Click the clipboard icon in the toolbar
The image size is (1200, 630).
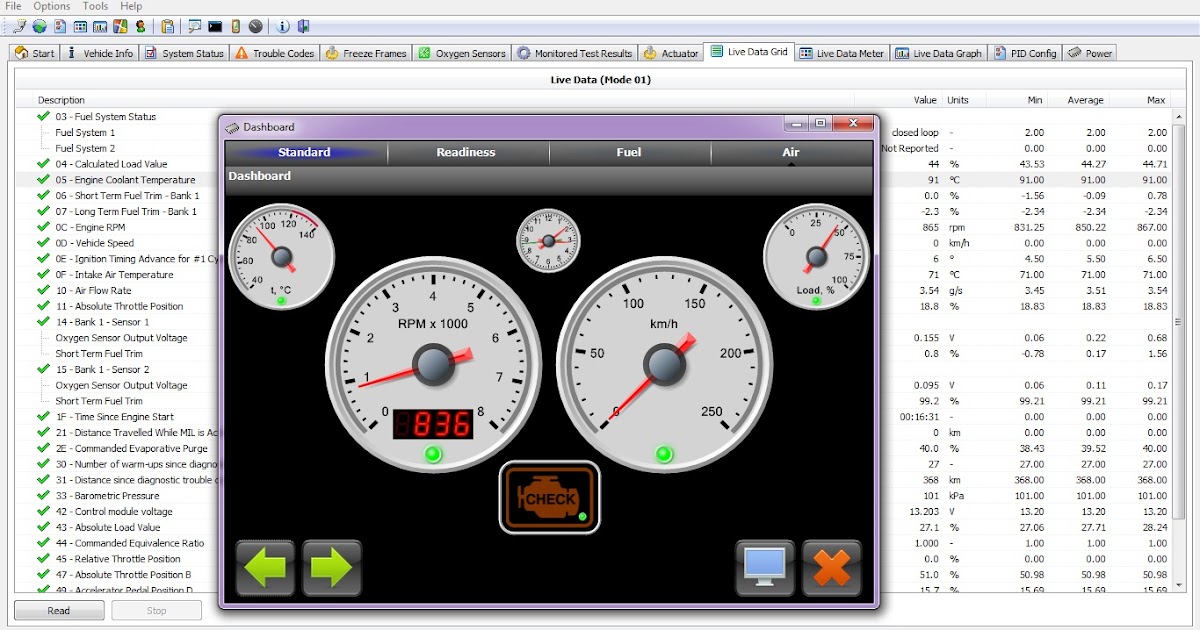tap(168, 26)
